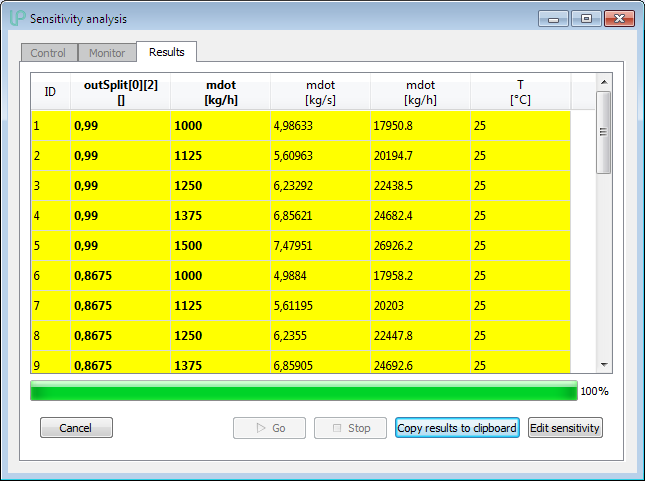The image size is (645, 481).
Task: Open the Monitor tab
Action: [x=107, y=53]
